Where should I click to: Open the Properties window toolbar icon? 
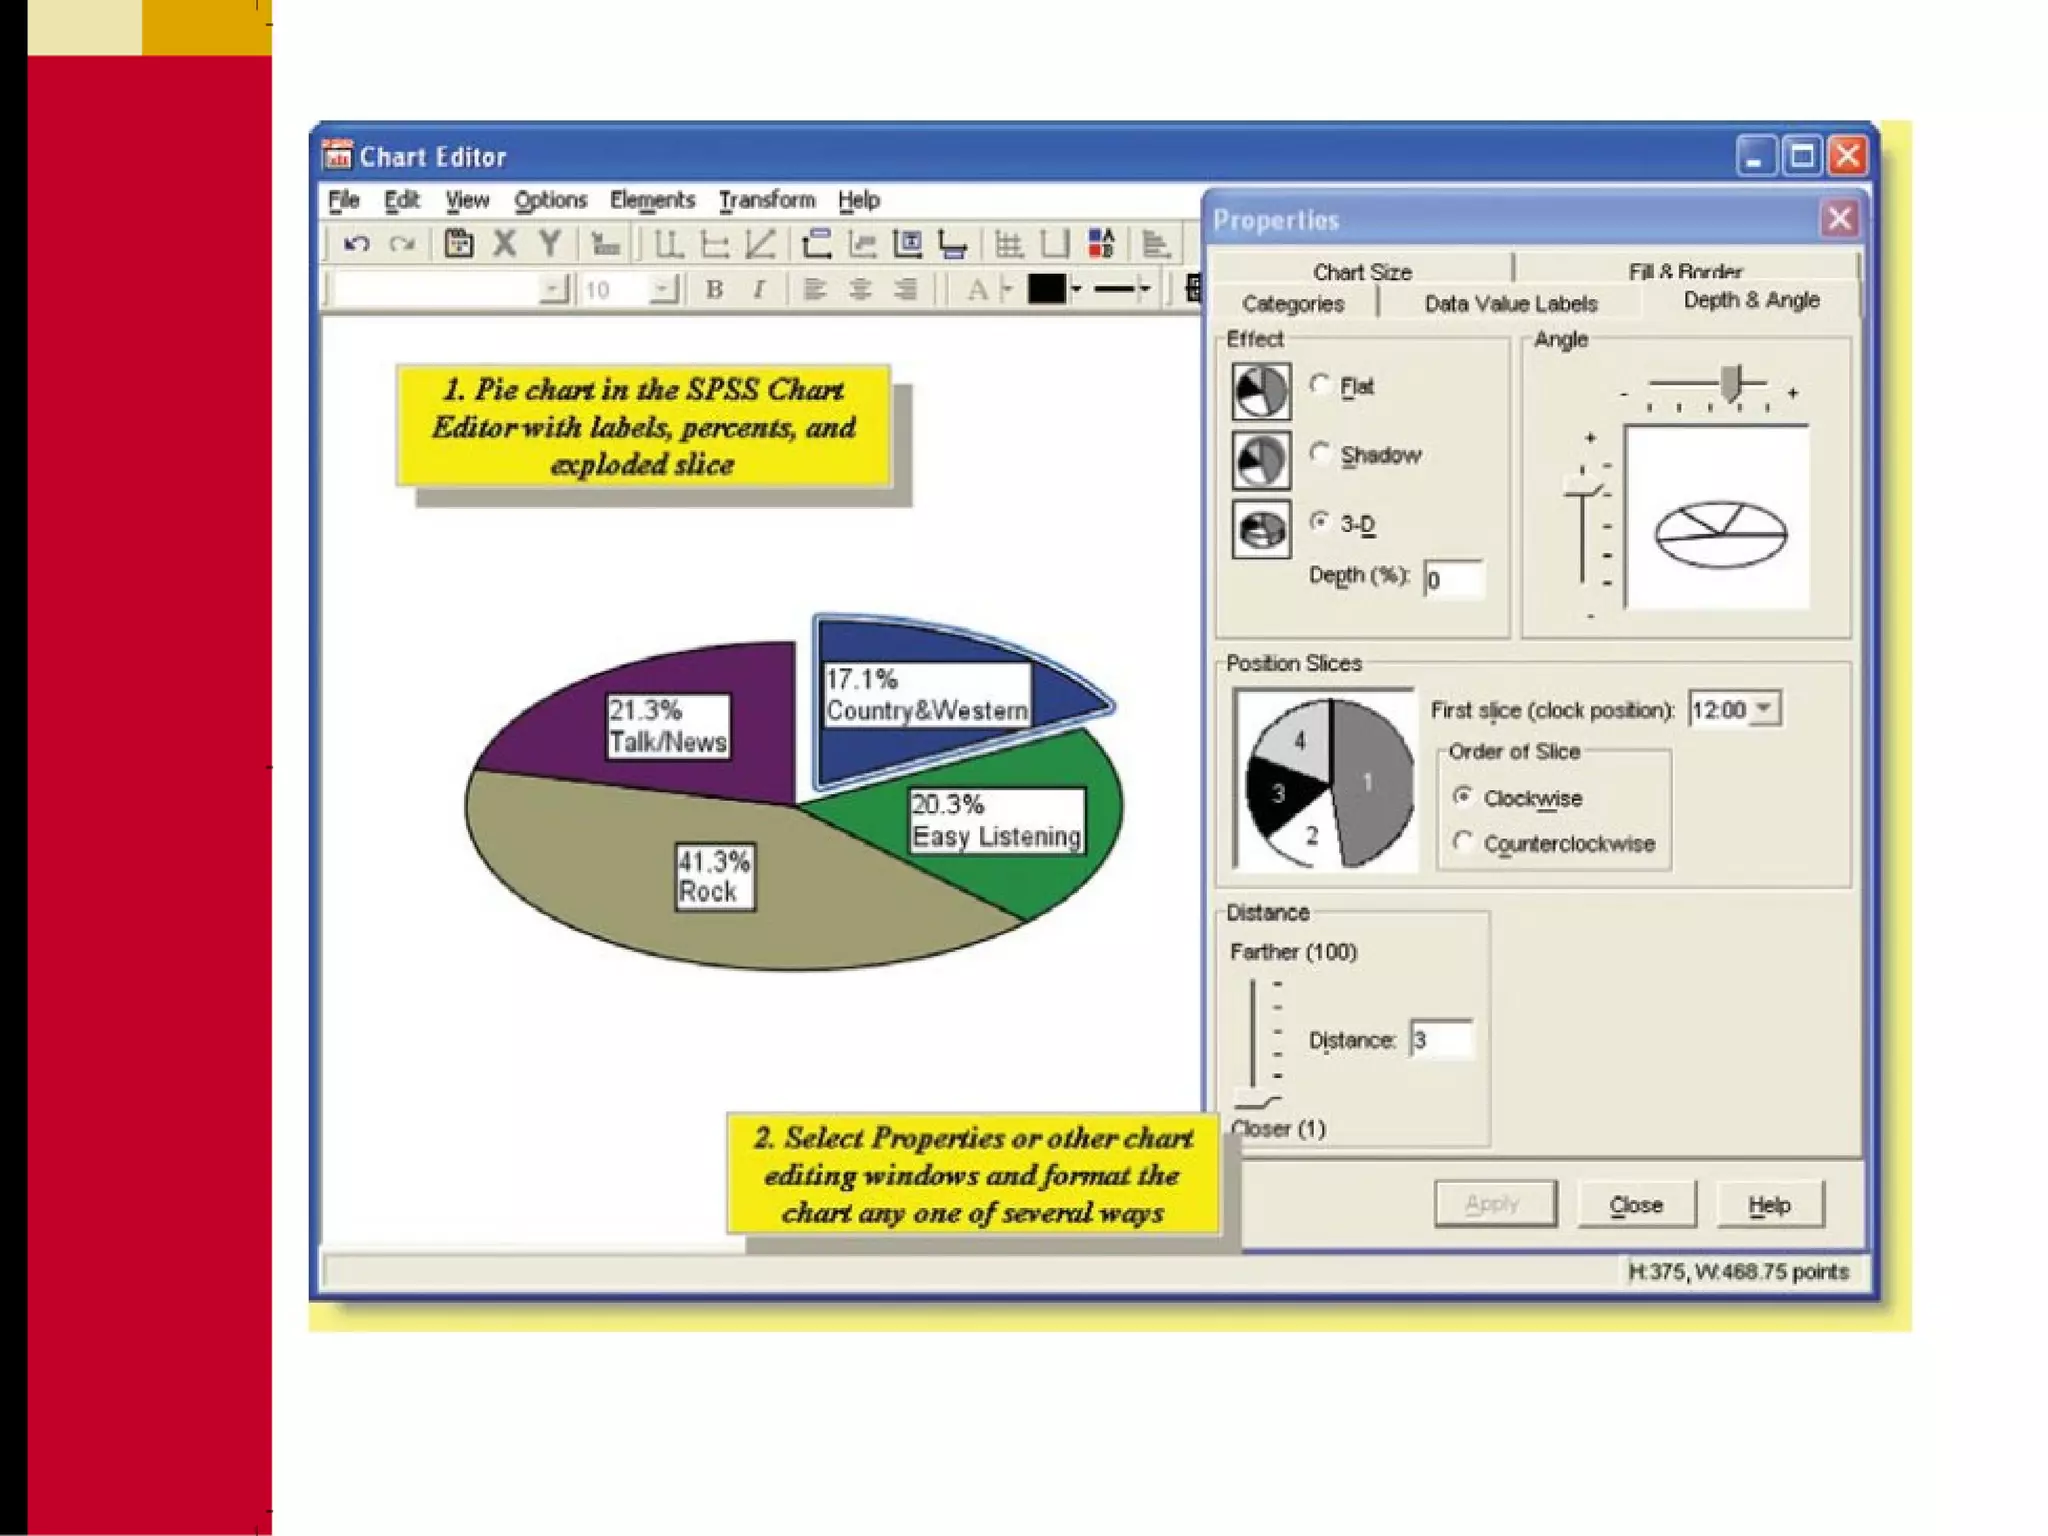[458, 244]
